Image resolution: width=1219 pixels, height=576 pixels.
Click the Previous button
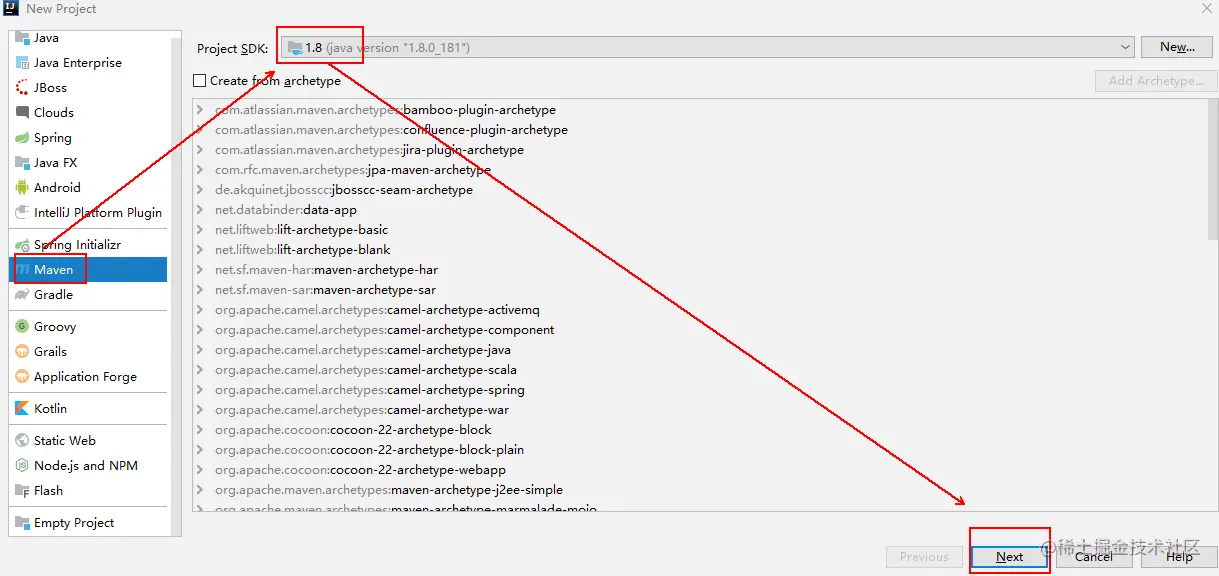click(x=924, y=557)
